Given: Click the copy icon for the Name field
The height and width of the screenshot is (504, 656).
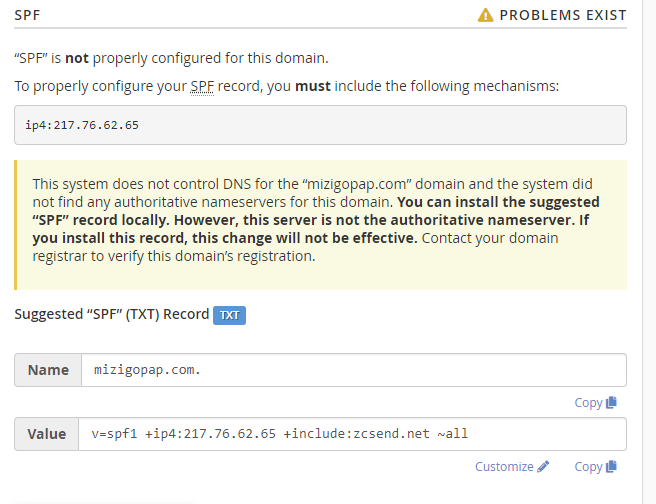Looking at the screenshot, I should 611,403.
